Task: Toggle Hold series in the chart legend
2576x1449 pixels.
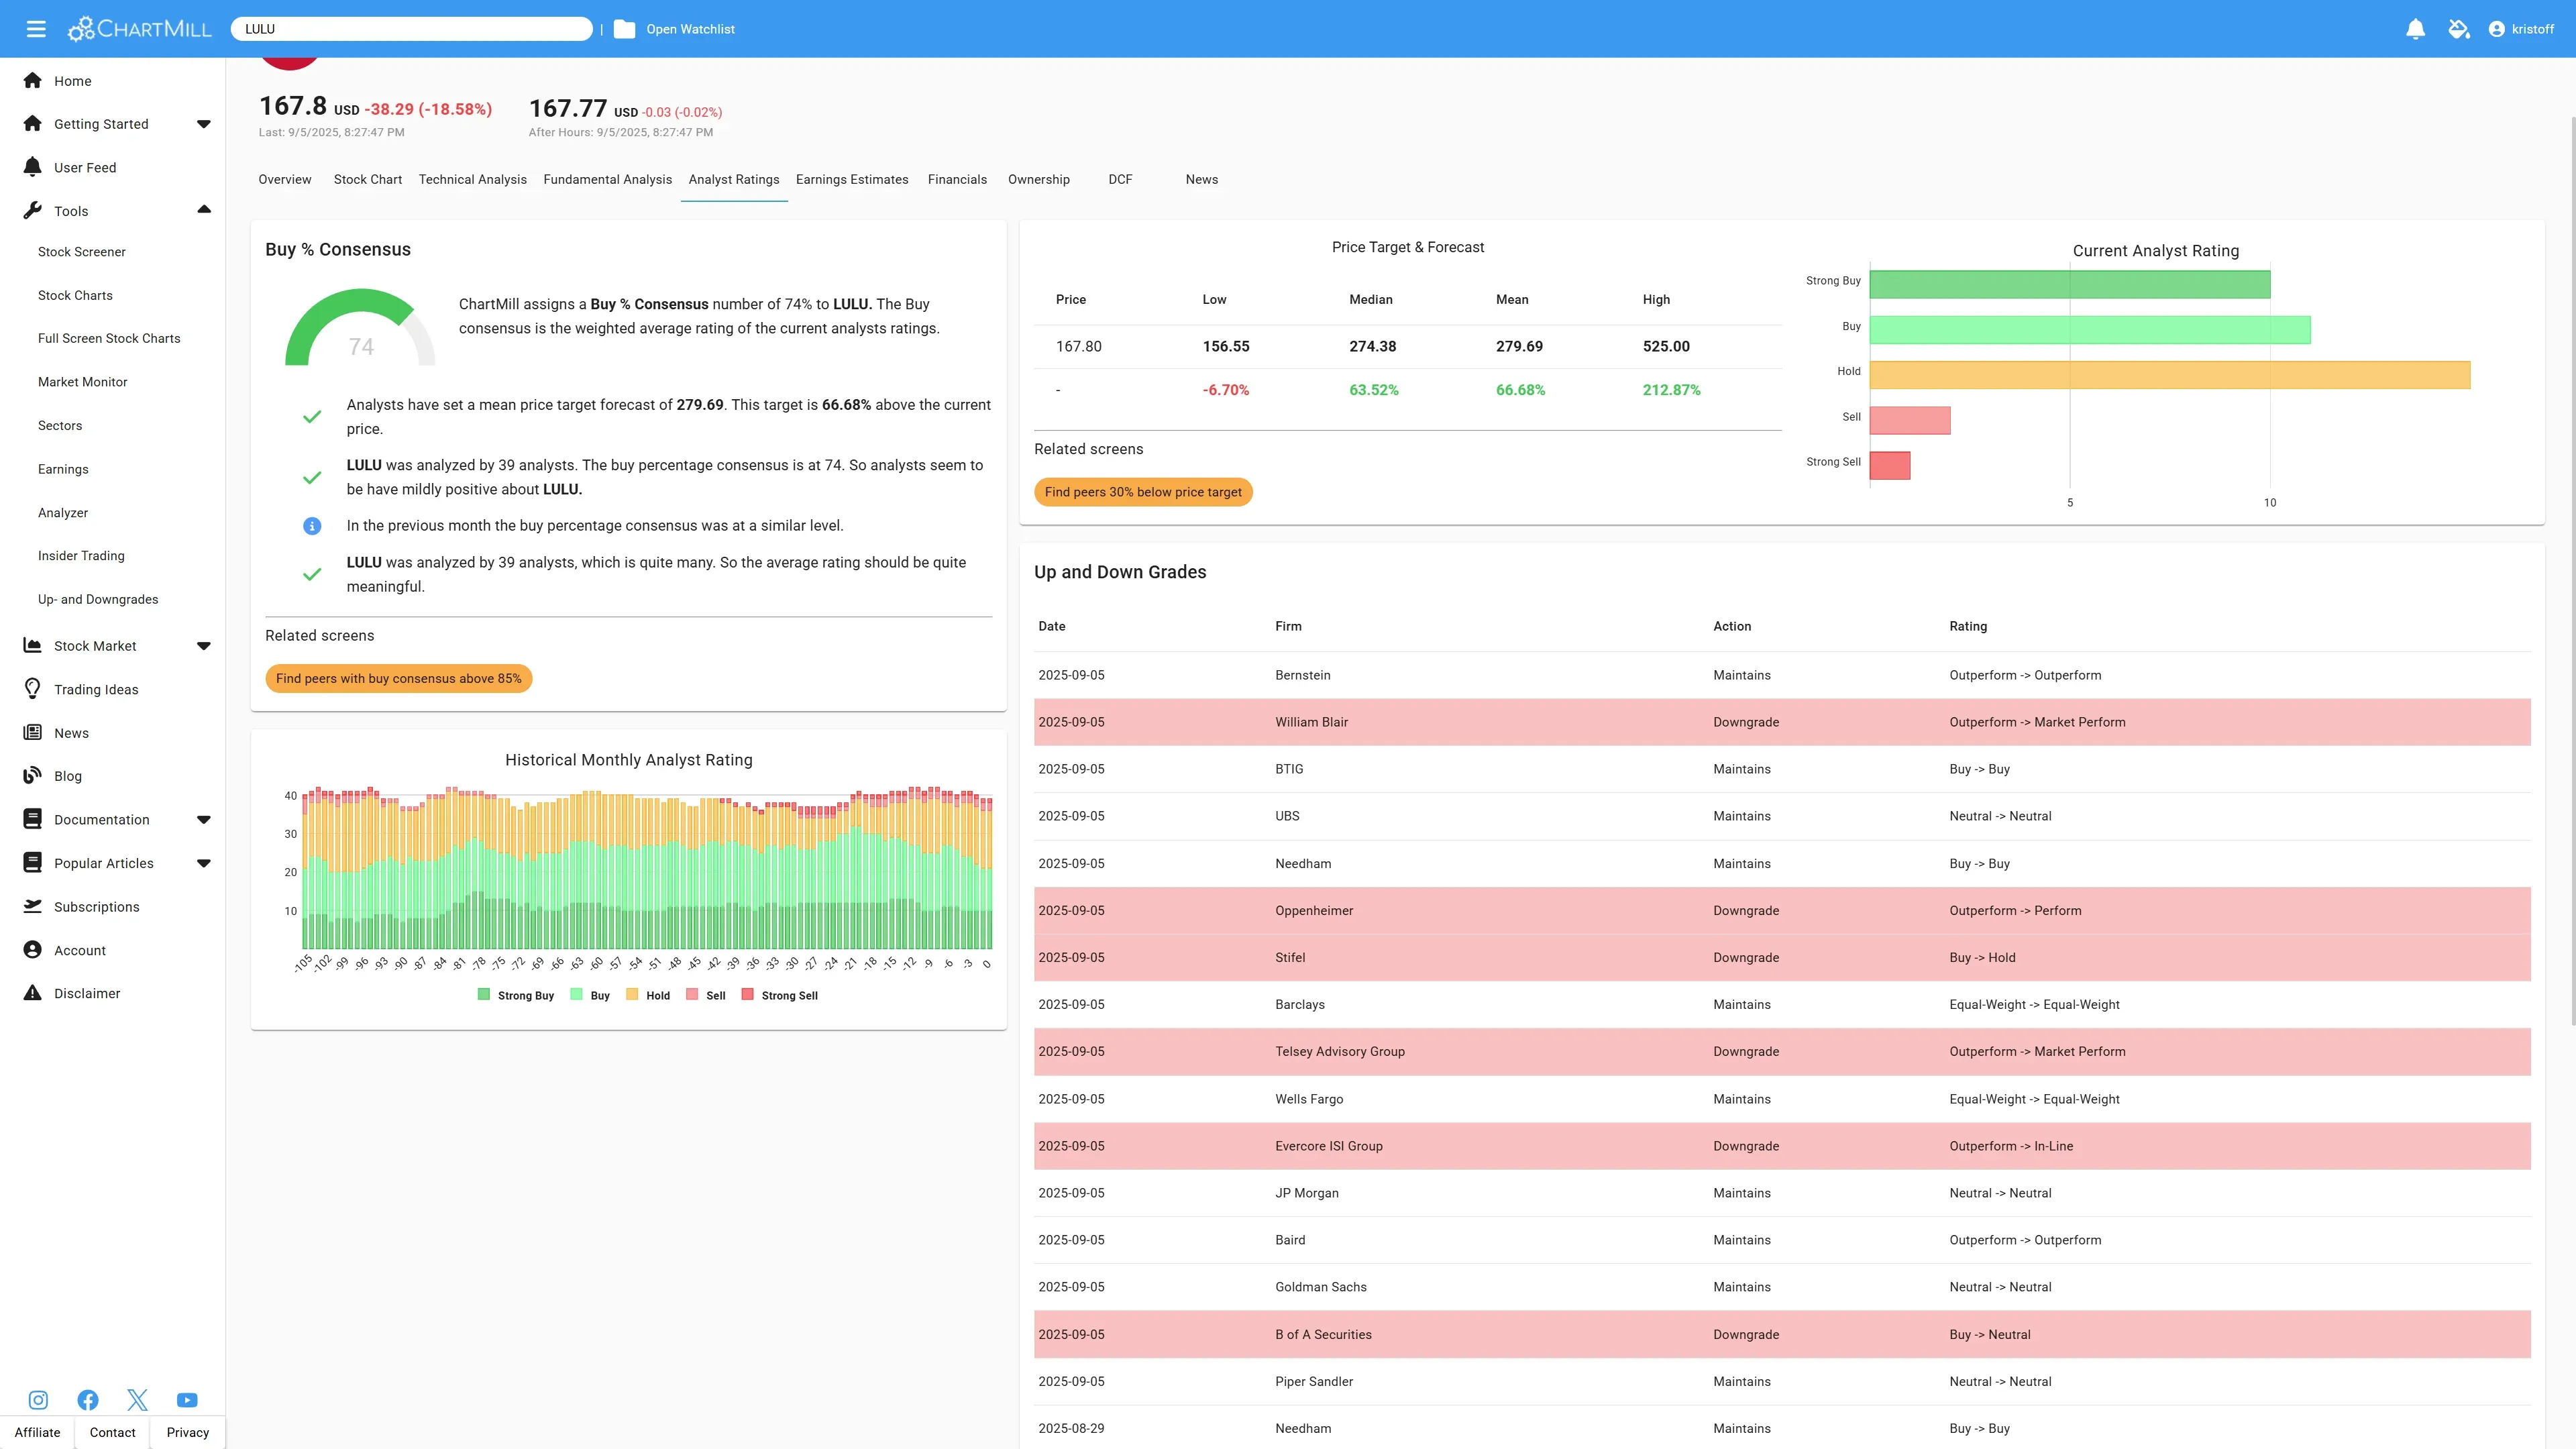Action: coord(648,995)
